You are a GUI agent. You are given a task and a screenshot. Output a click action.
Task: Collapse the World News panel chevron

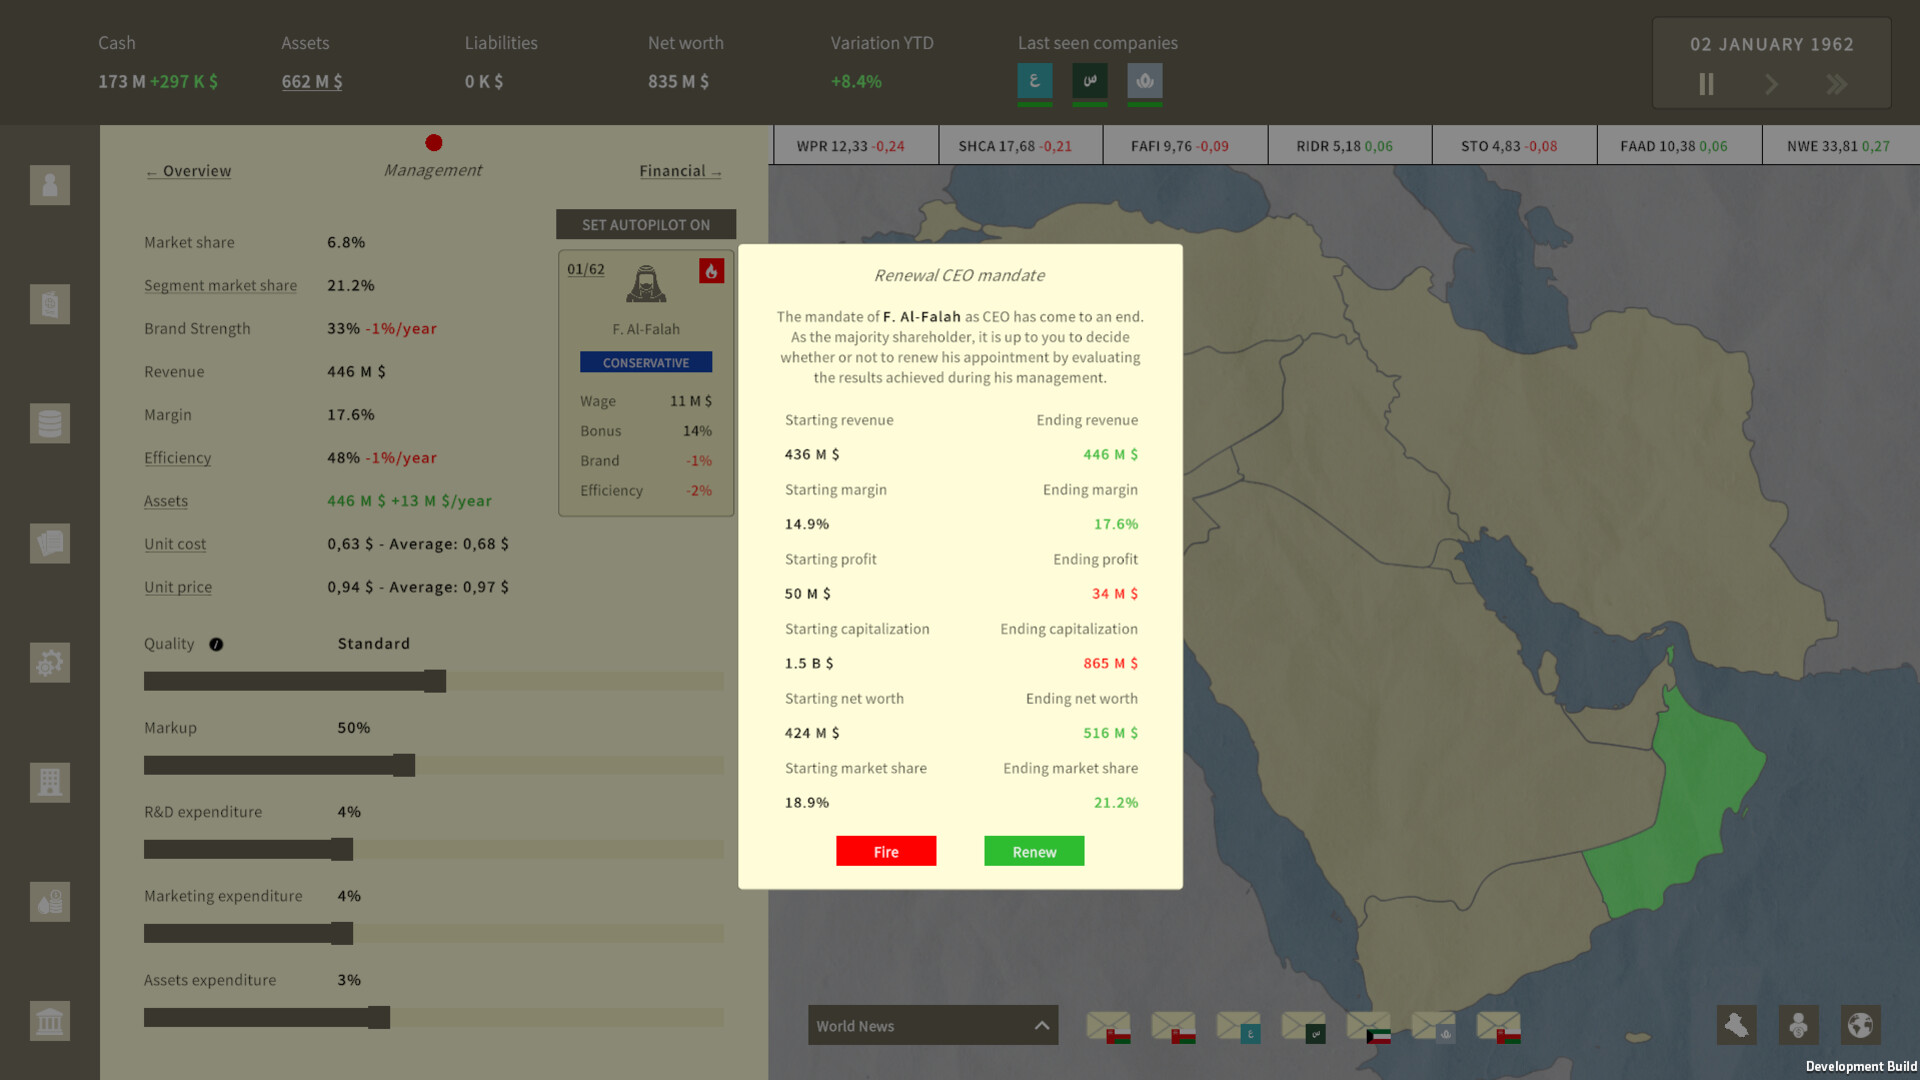click(x=1041, y=1025)
